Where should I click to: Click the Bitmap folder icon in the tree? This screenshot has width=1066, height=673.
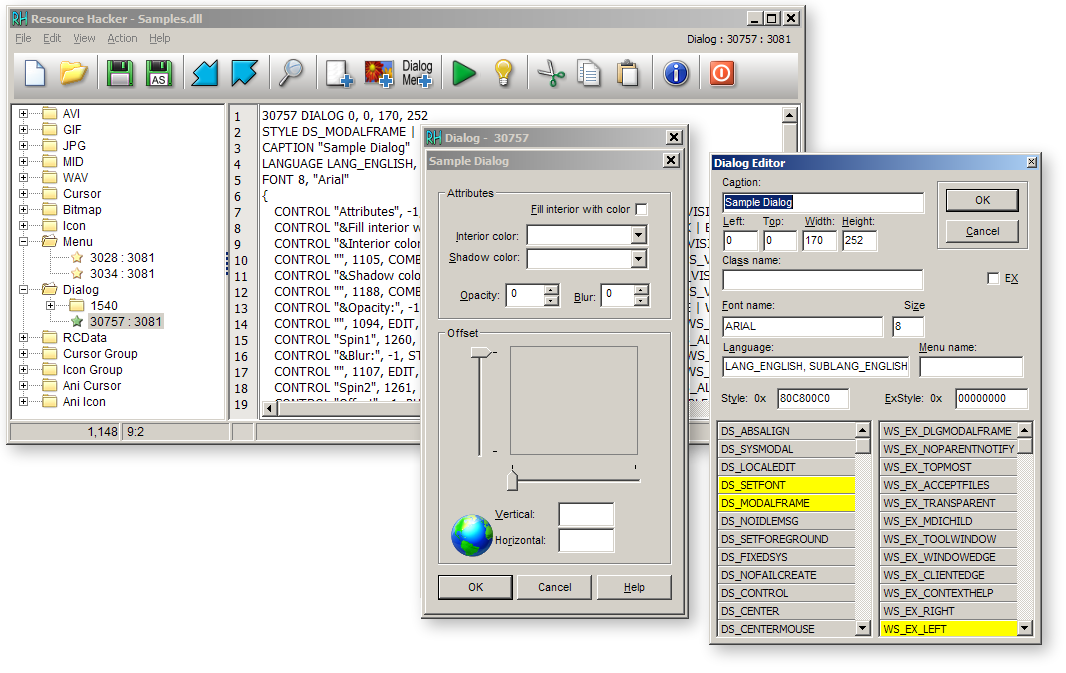[x=50, y=209]
